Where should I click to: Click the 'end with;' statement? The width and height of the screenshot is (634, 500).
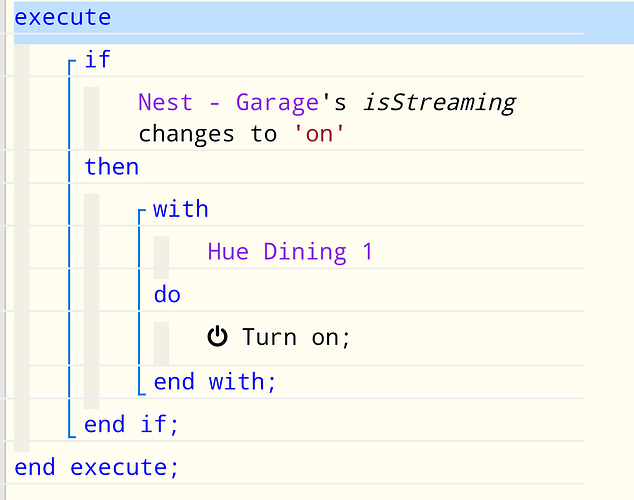pos(215,382)
